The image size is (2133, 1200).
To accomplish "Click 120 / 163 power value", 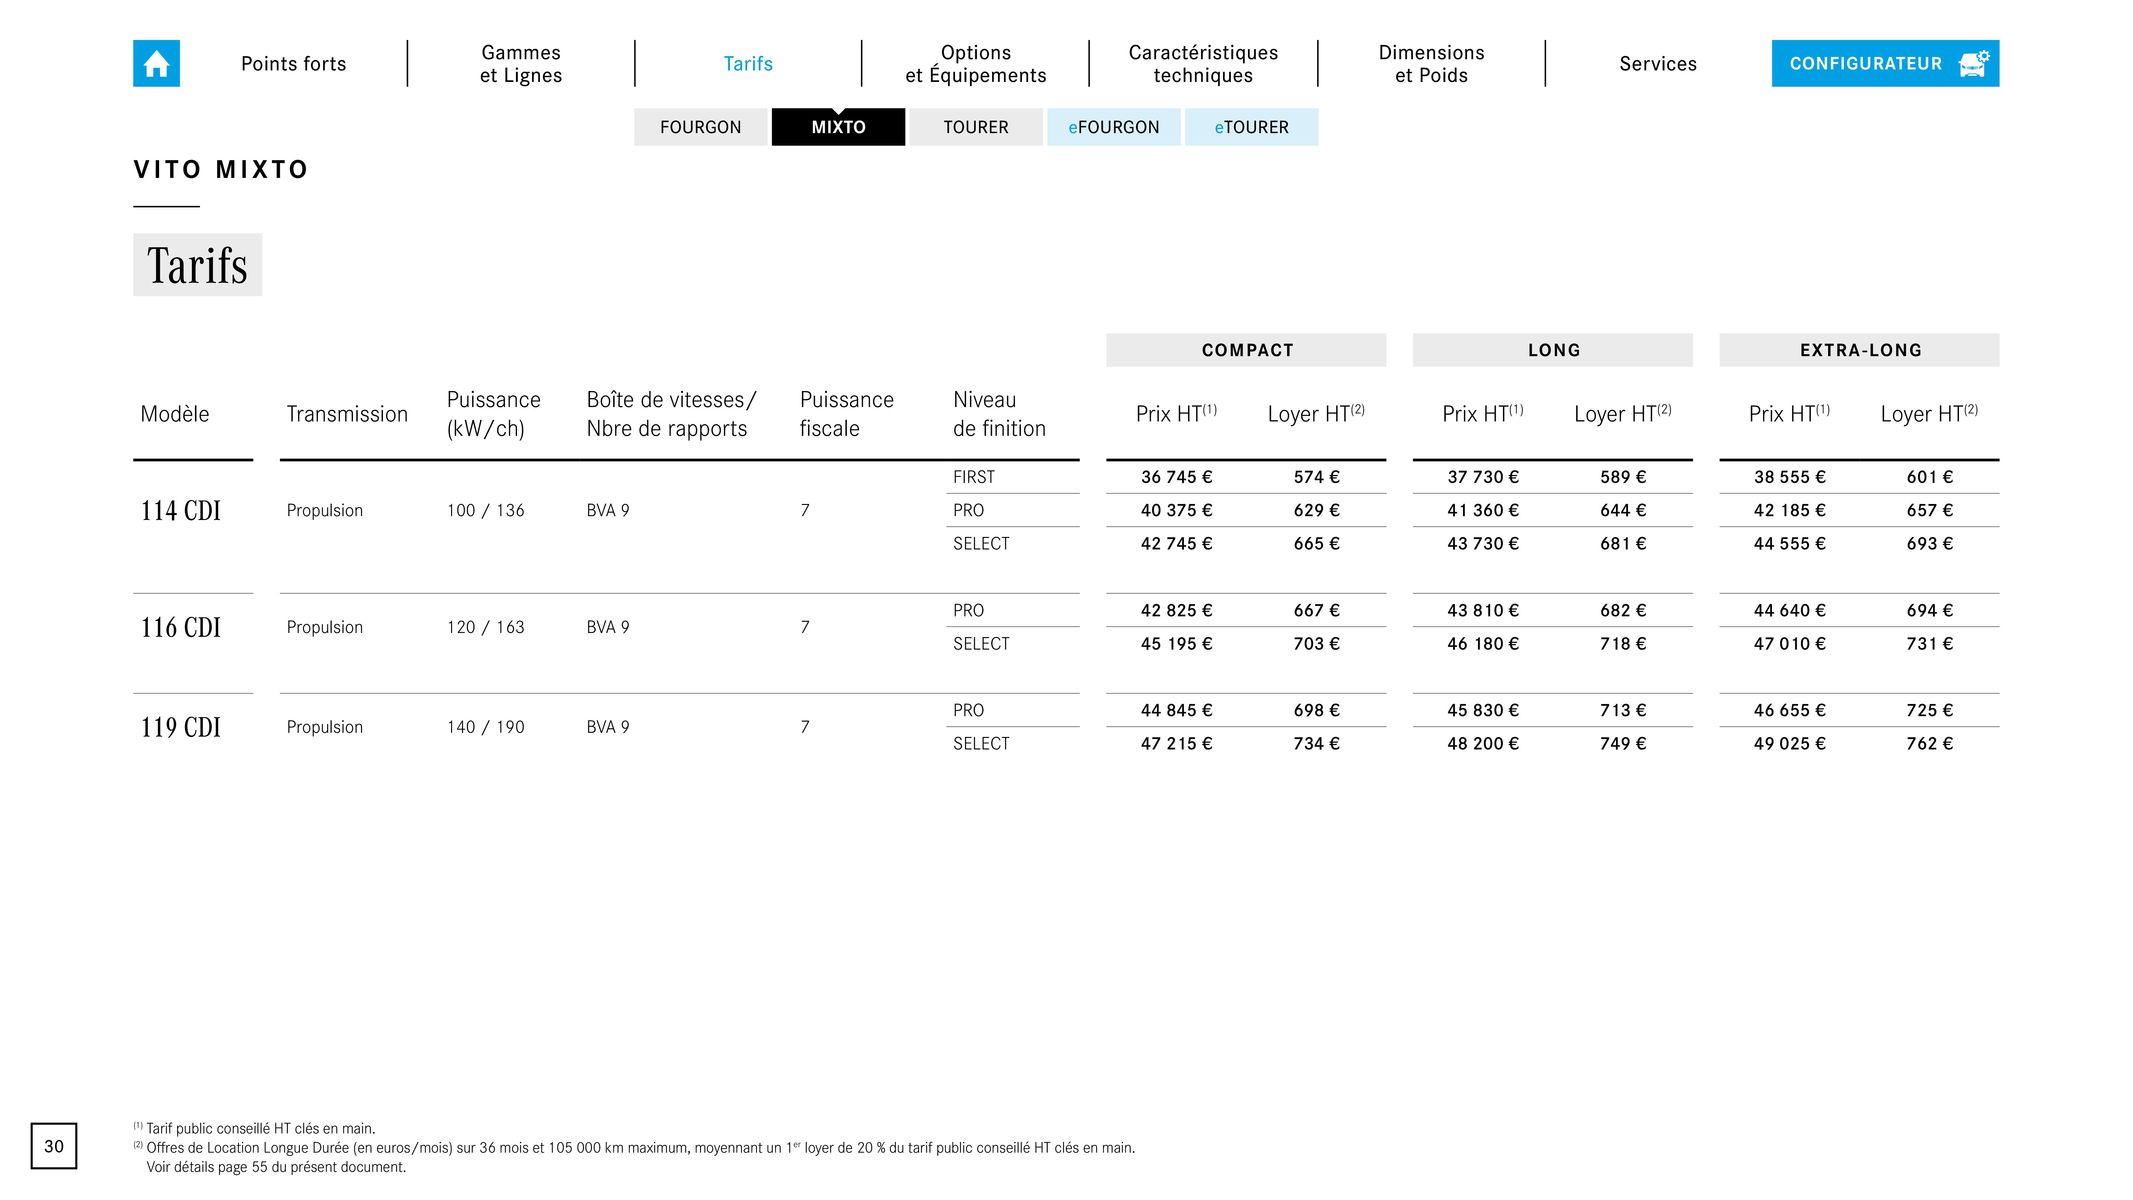I will 486,627.
